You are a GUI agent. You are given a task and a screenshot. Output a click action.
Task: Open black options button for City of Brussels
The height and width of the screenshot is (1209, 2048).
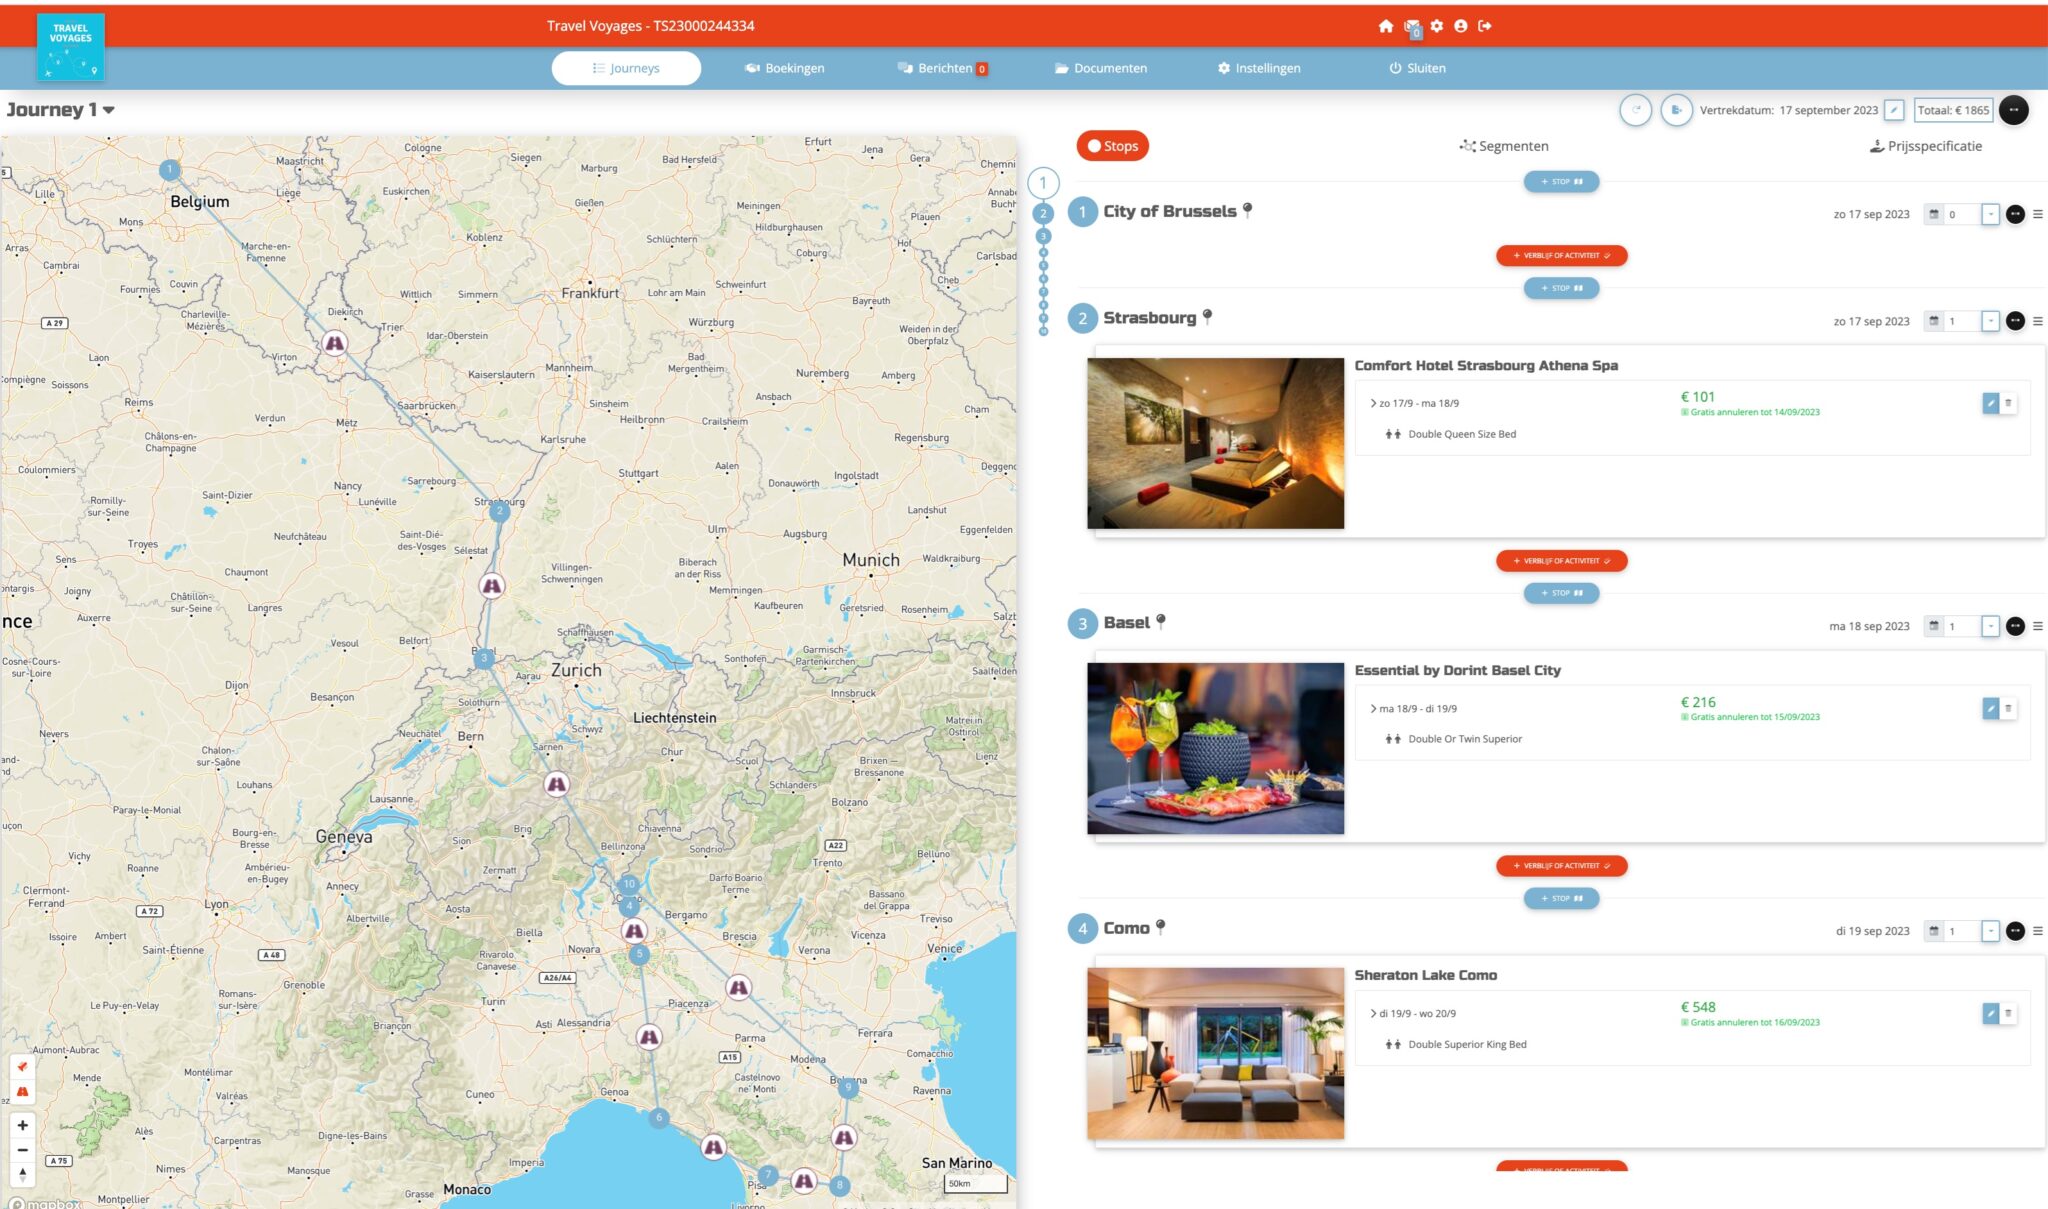[2015, 214]
